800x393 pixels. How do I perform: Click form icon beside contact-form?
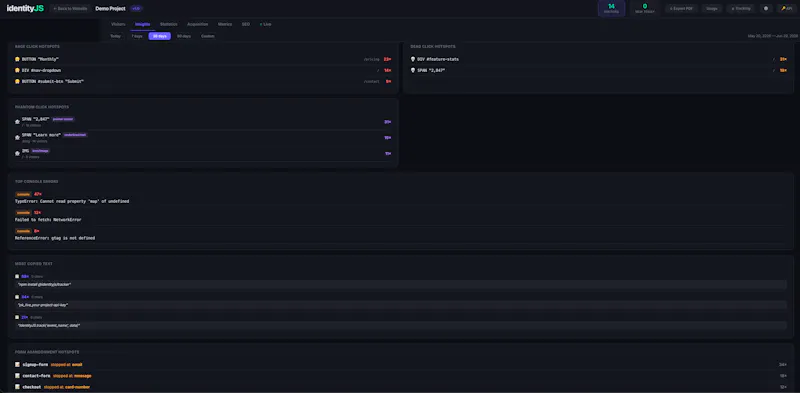pos(17,376)
